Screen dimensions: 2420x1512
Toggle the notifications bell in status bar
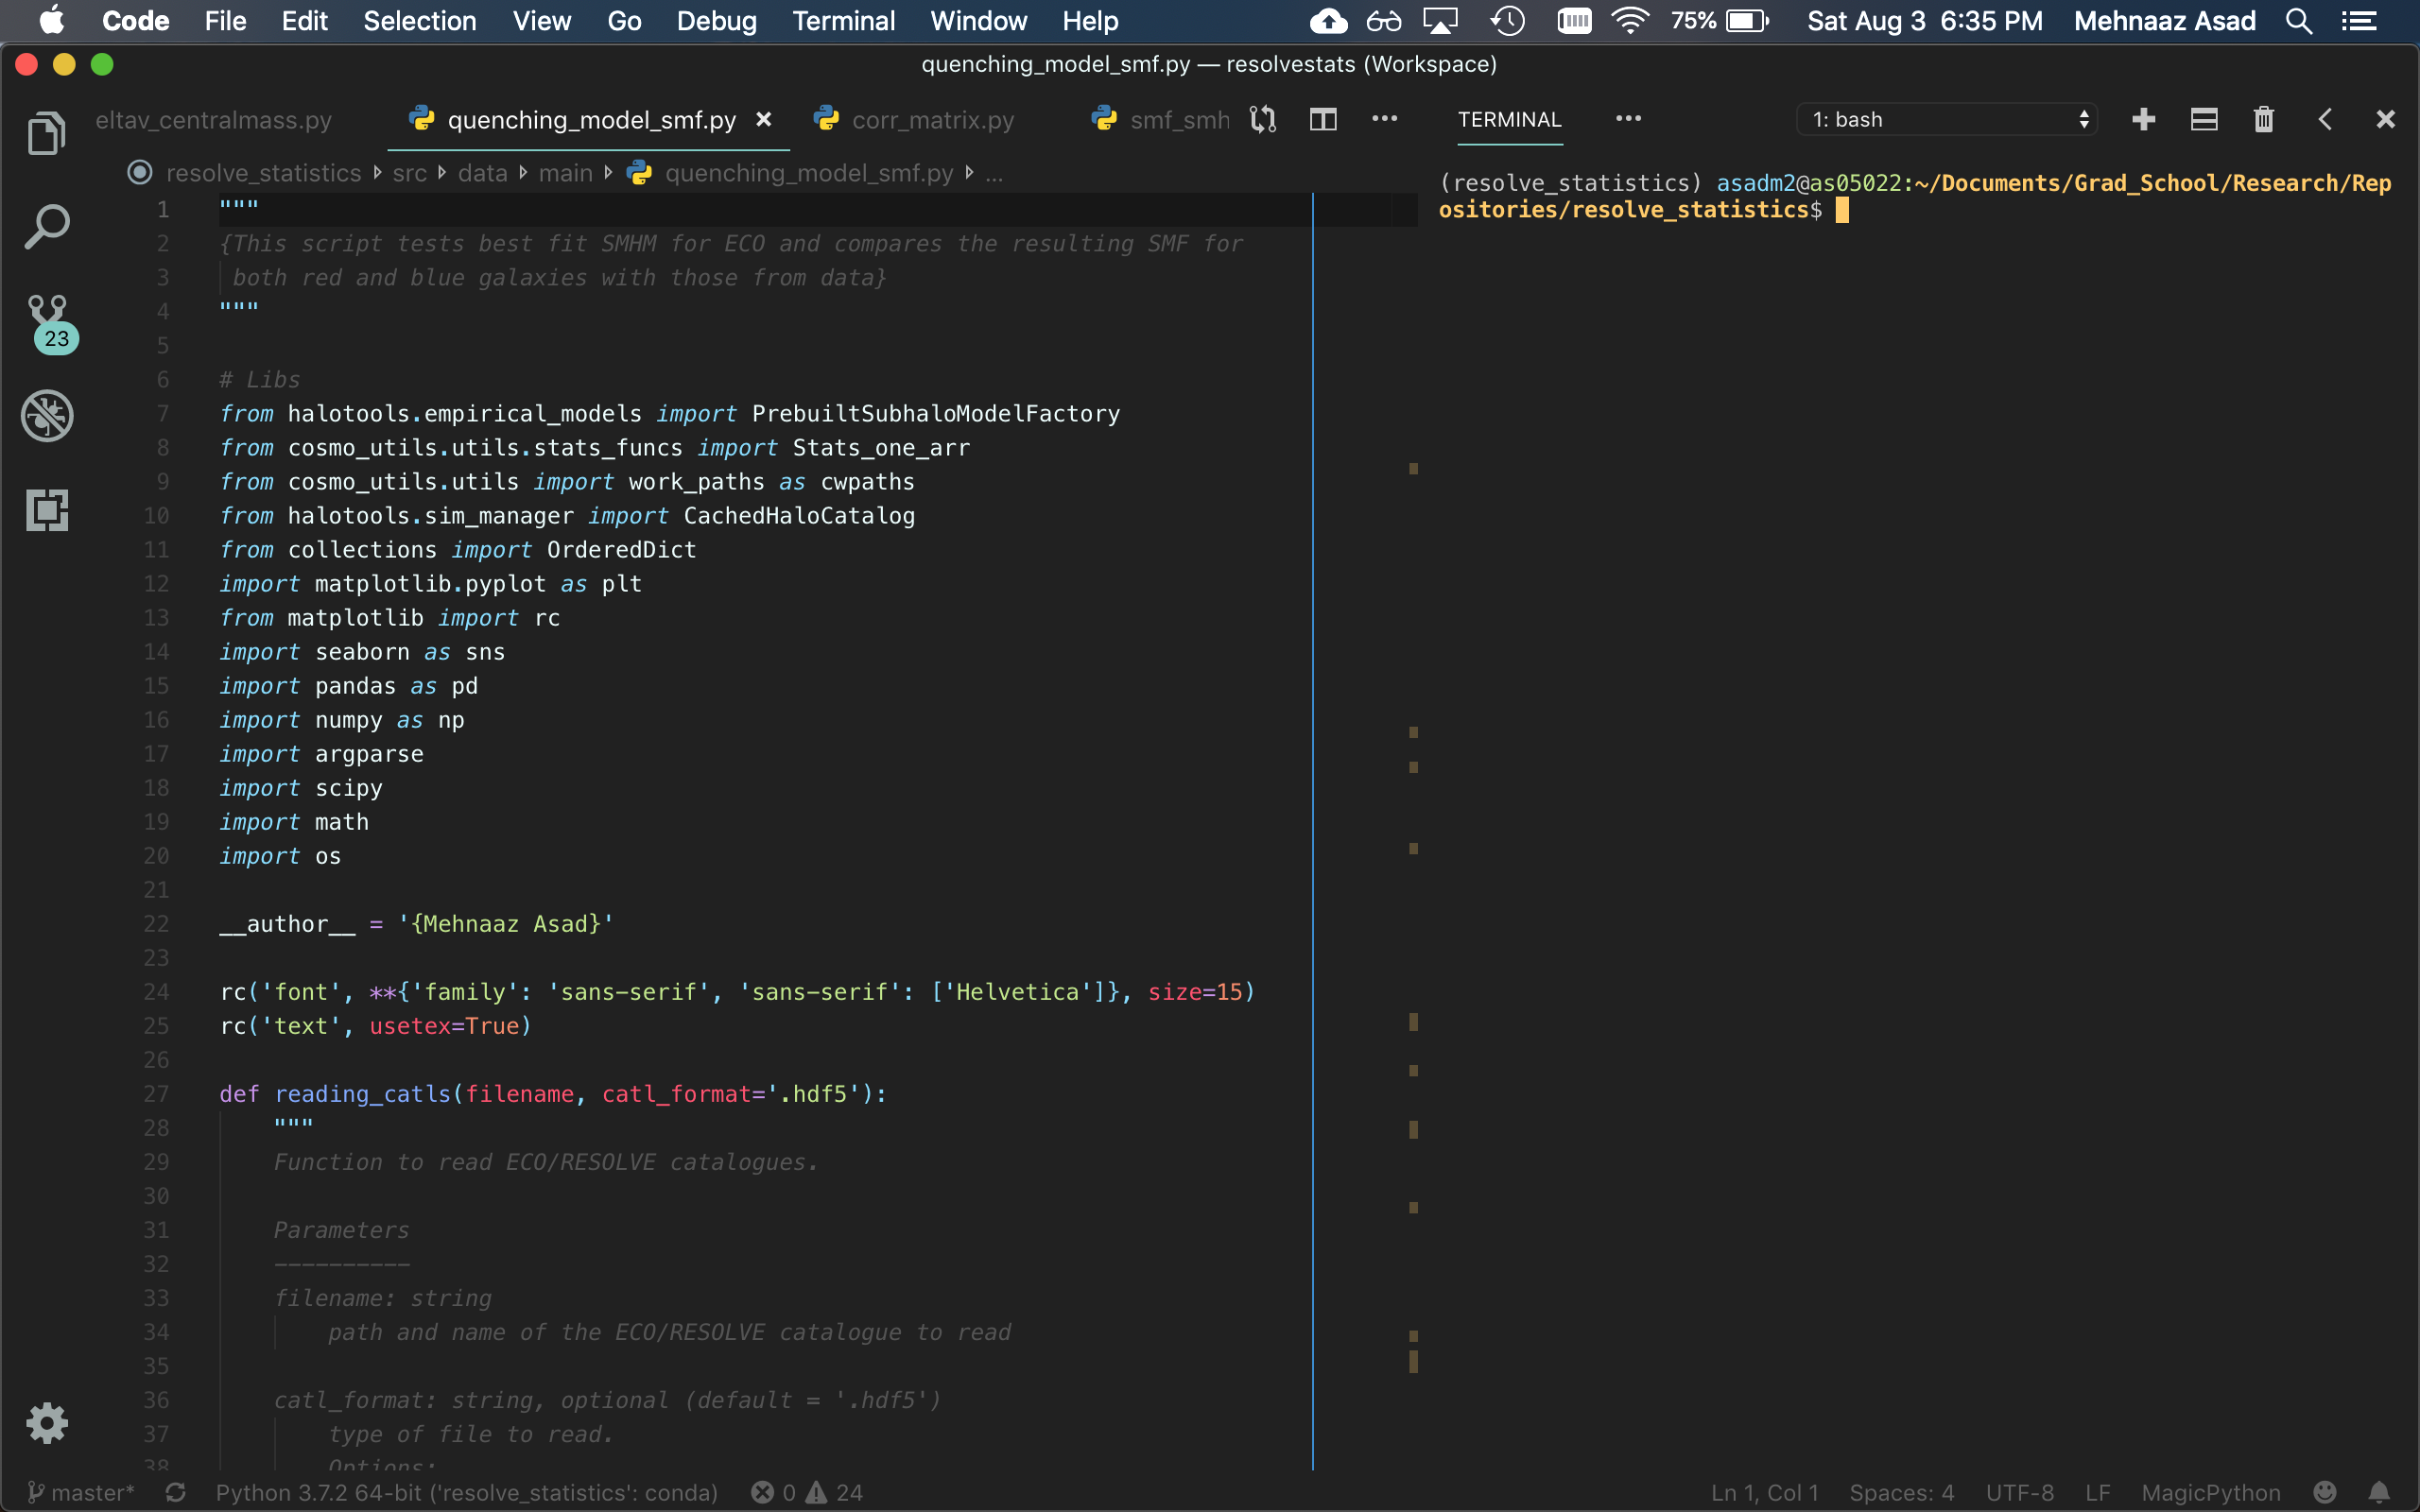click(2379, 1492)
